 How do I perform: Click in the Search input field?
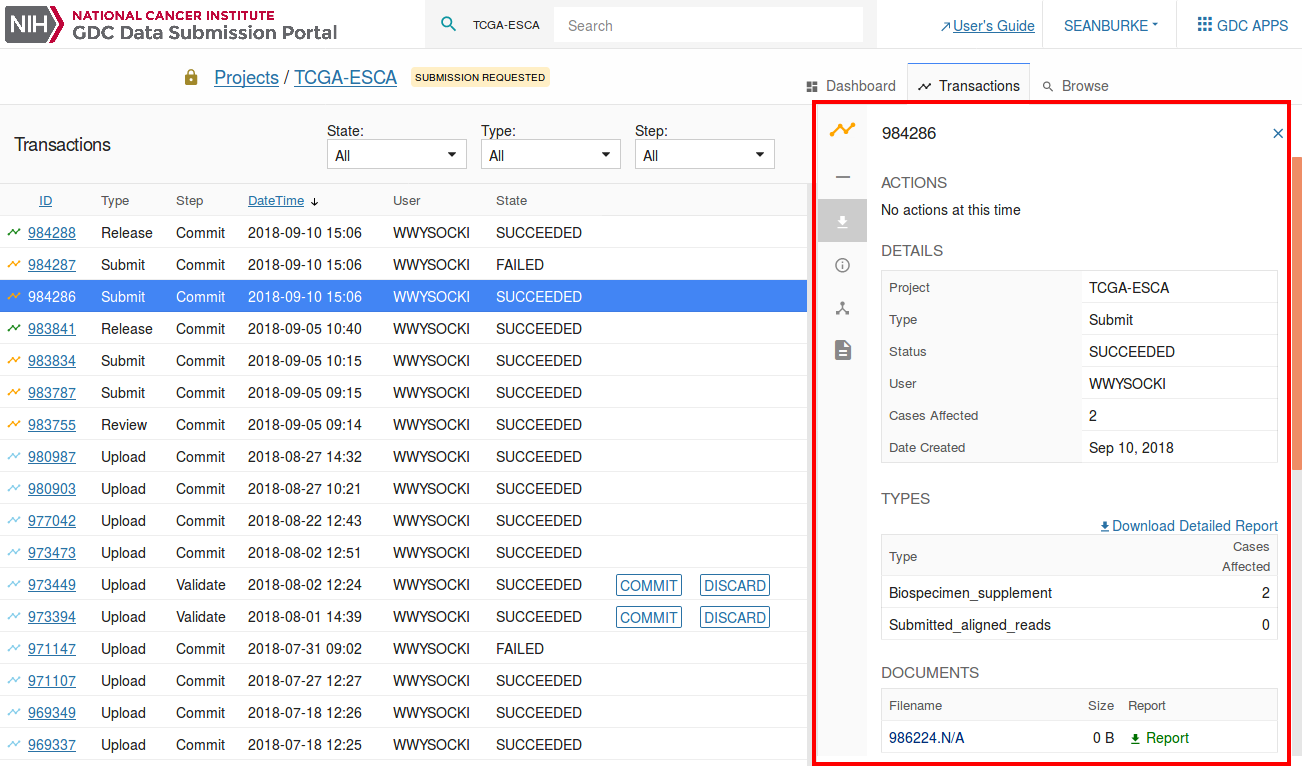(x=708, y=26)
